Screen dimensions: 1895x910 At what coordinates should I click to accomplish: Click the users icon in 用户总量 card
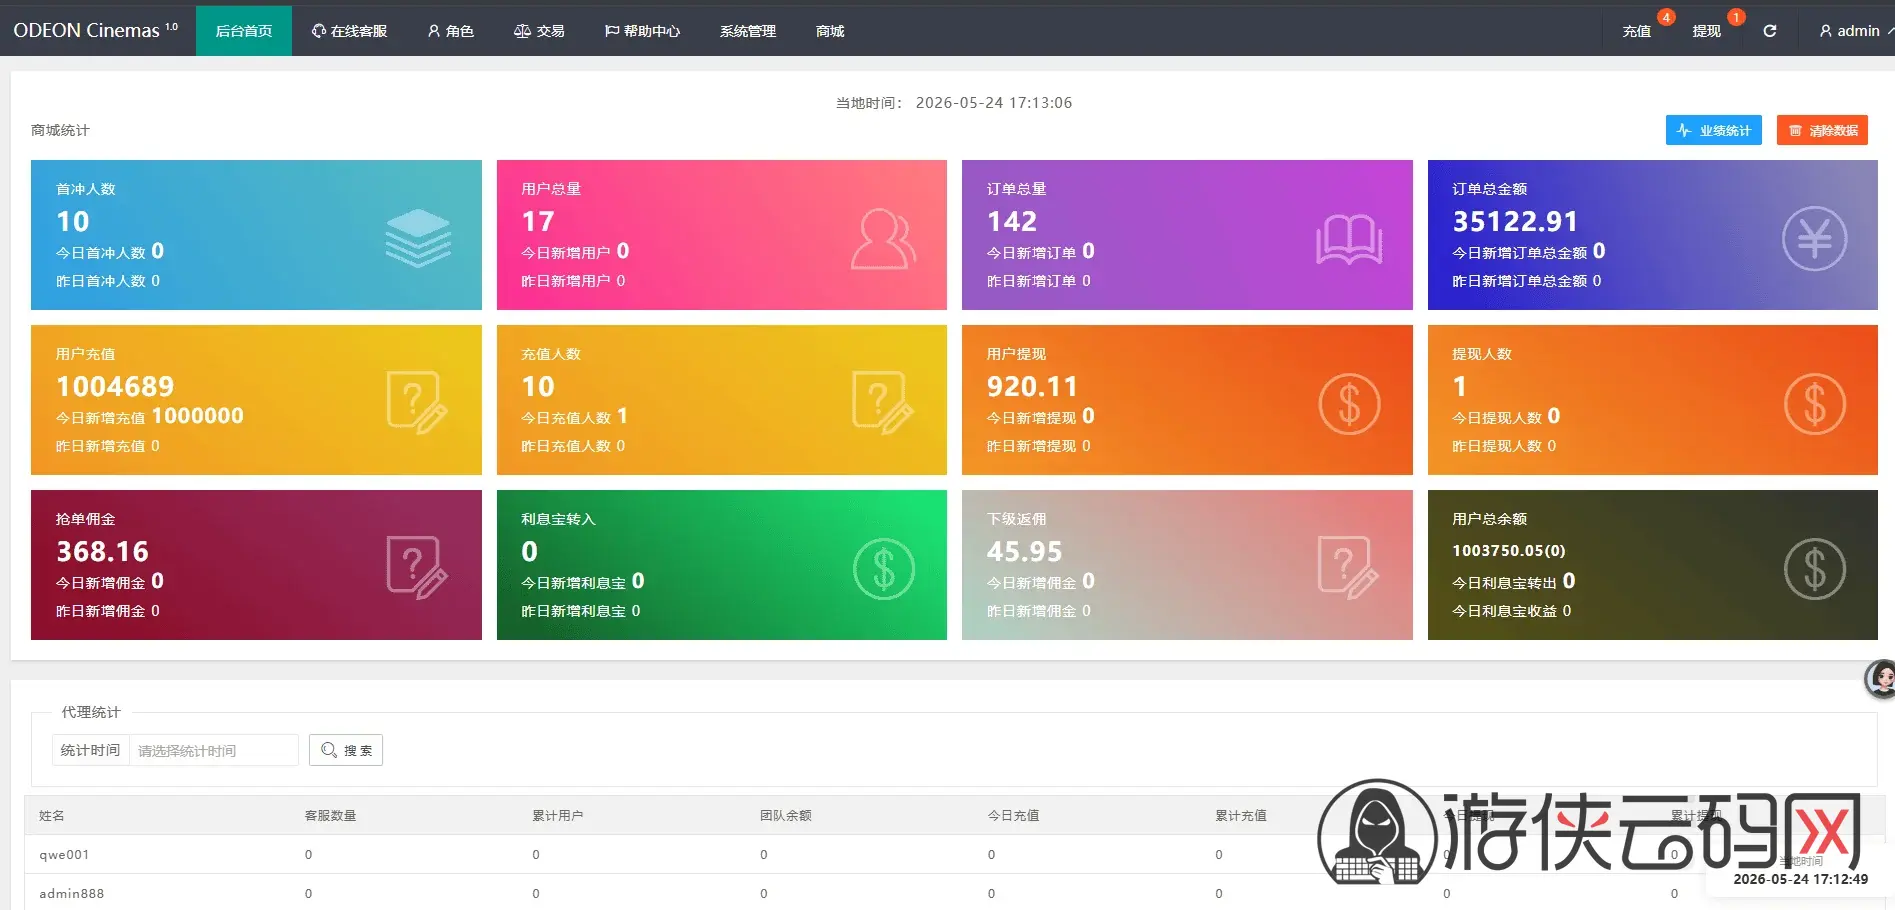883,238
